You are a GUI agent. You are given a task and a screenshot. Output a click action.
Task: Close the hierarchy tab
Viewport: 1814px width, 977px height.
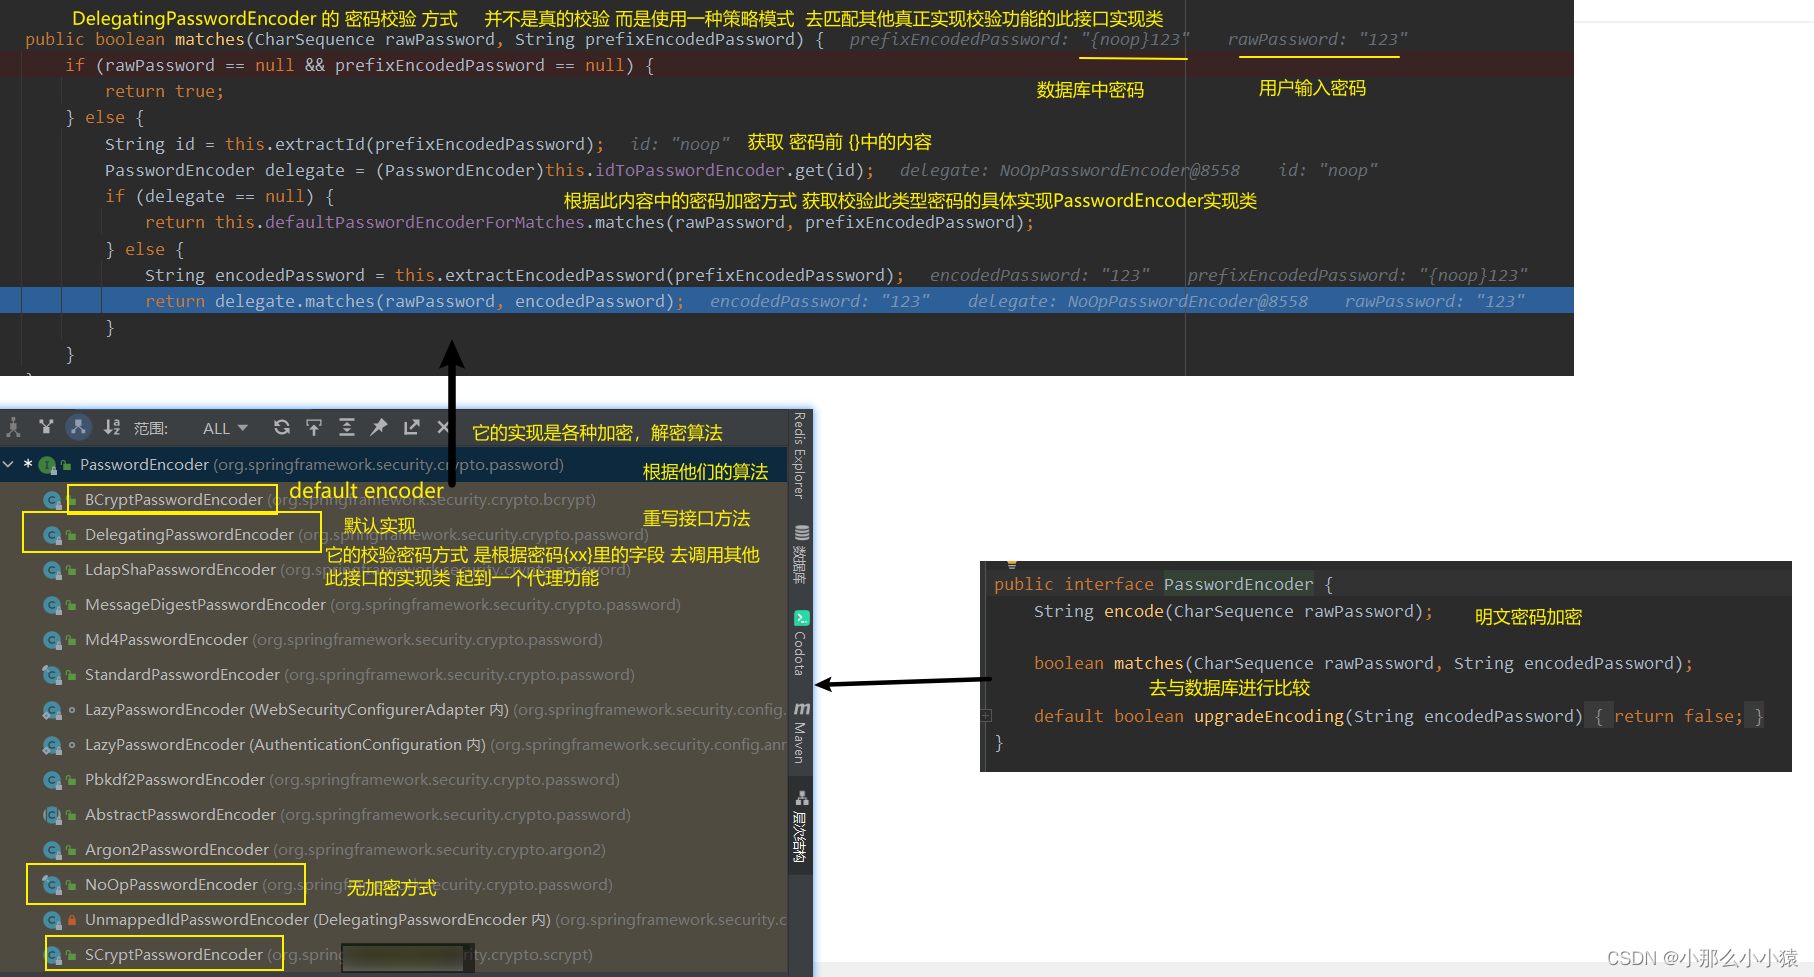tap(443, 428)
